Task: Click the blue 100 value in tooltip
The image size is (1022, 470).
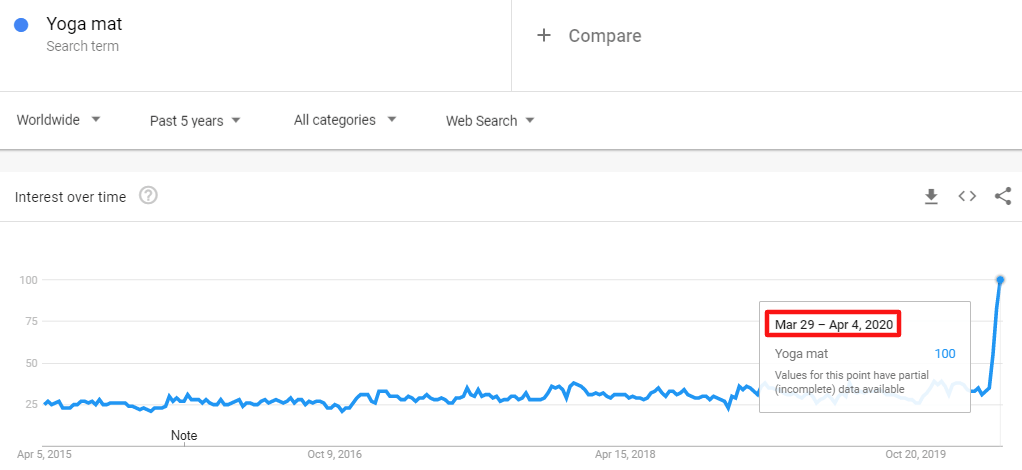Action: [944, 354]
